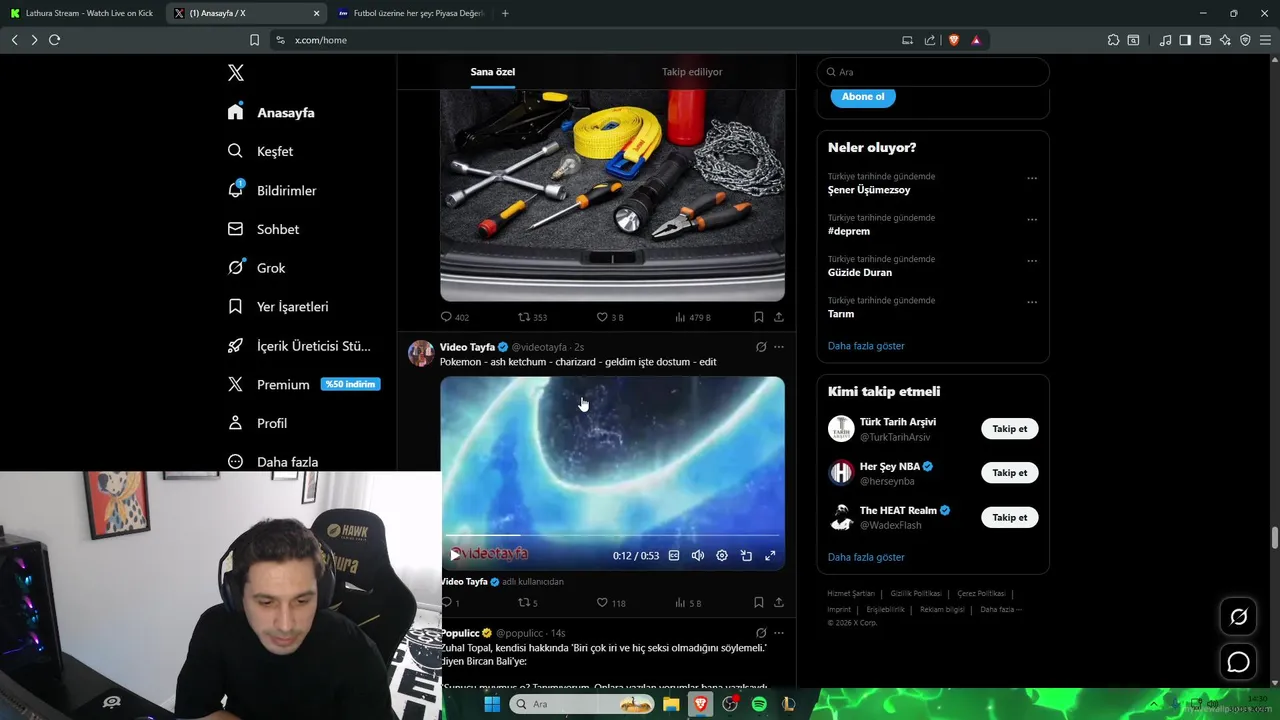Open the Tarım trend
The height and width of the screenshot is (720, 1280).
coord(841,314)
